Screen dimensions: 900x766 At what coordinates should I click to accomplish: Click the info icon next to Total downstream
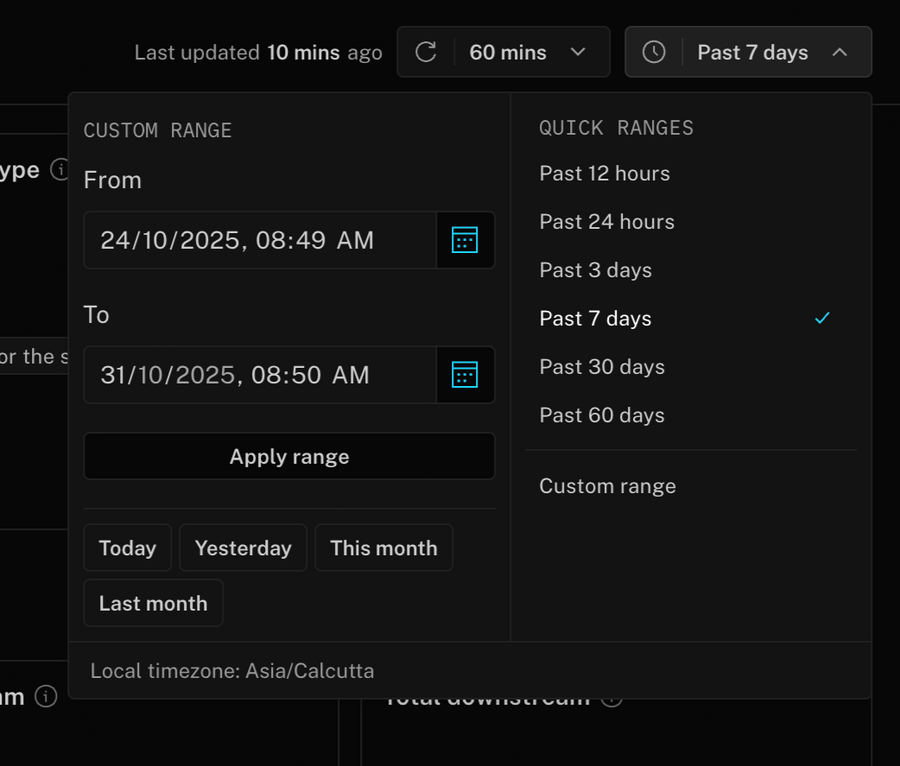pyautogui.click(x=611, y=698)
